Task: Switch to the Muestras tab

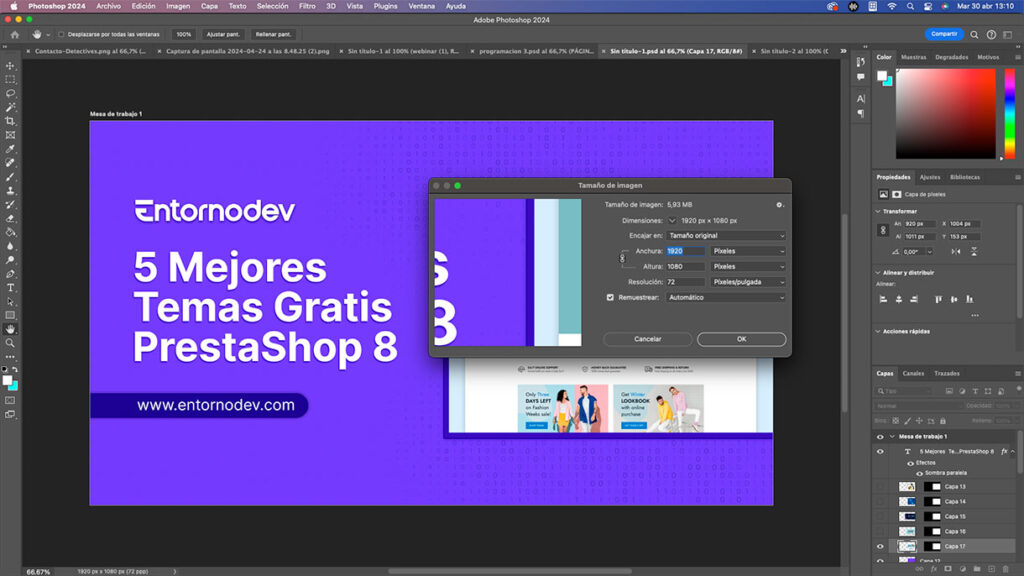Action: pos(914,57)
